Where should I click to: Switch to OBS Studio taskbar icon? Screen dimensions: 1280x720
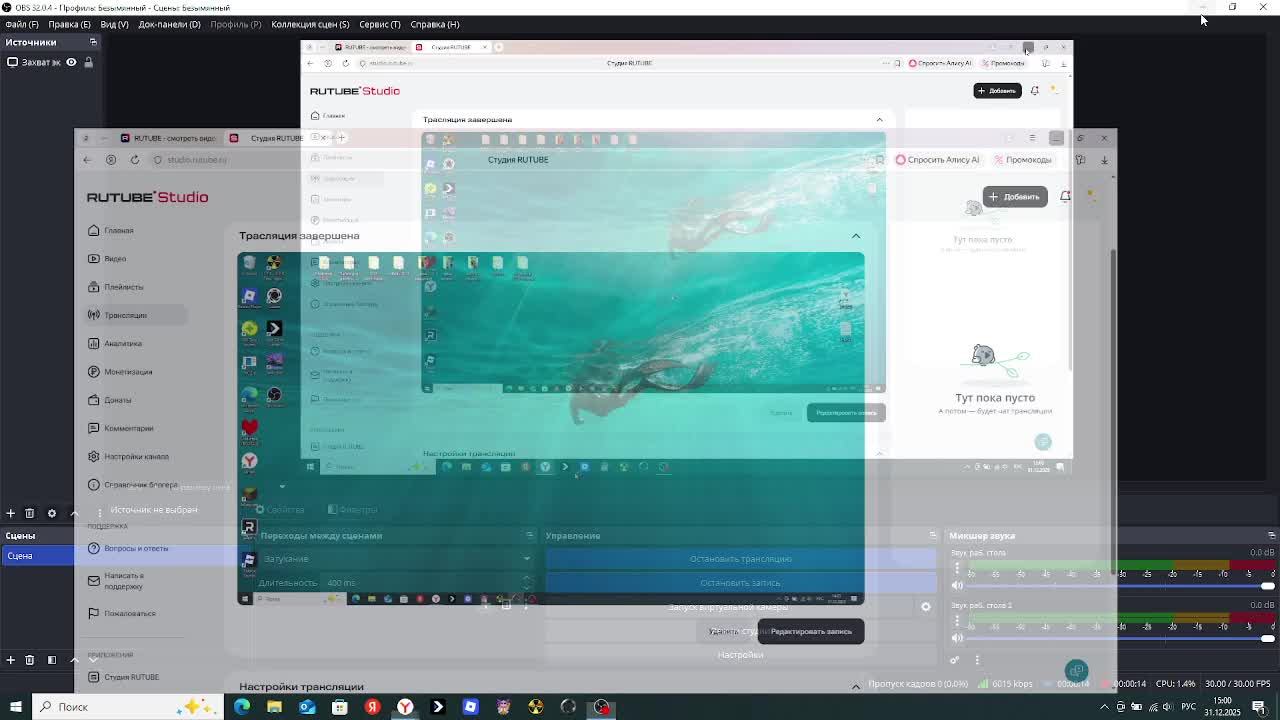click(x=601, y=707)
